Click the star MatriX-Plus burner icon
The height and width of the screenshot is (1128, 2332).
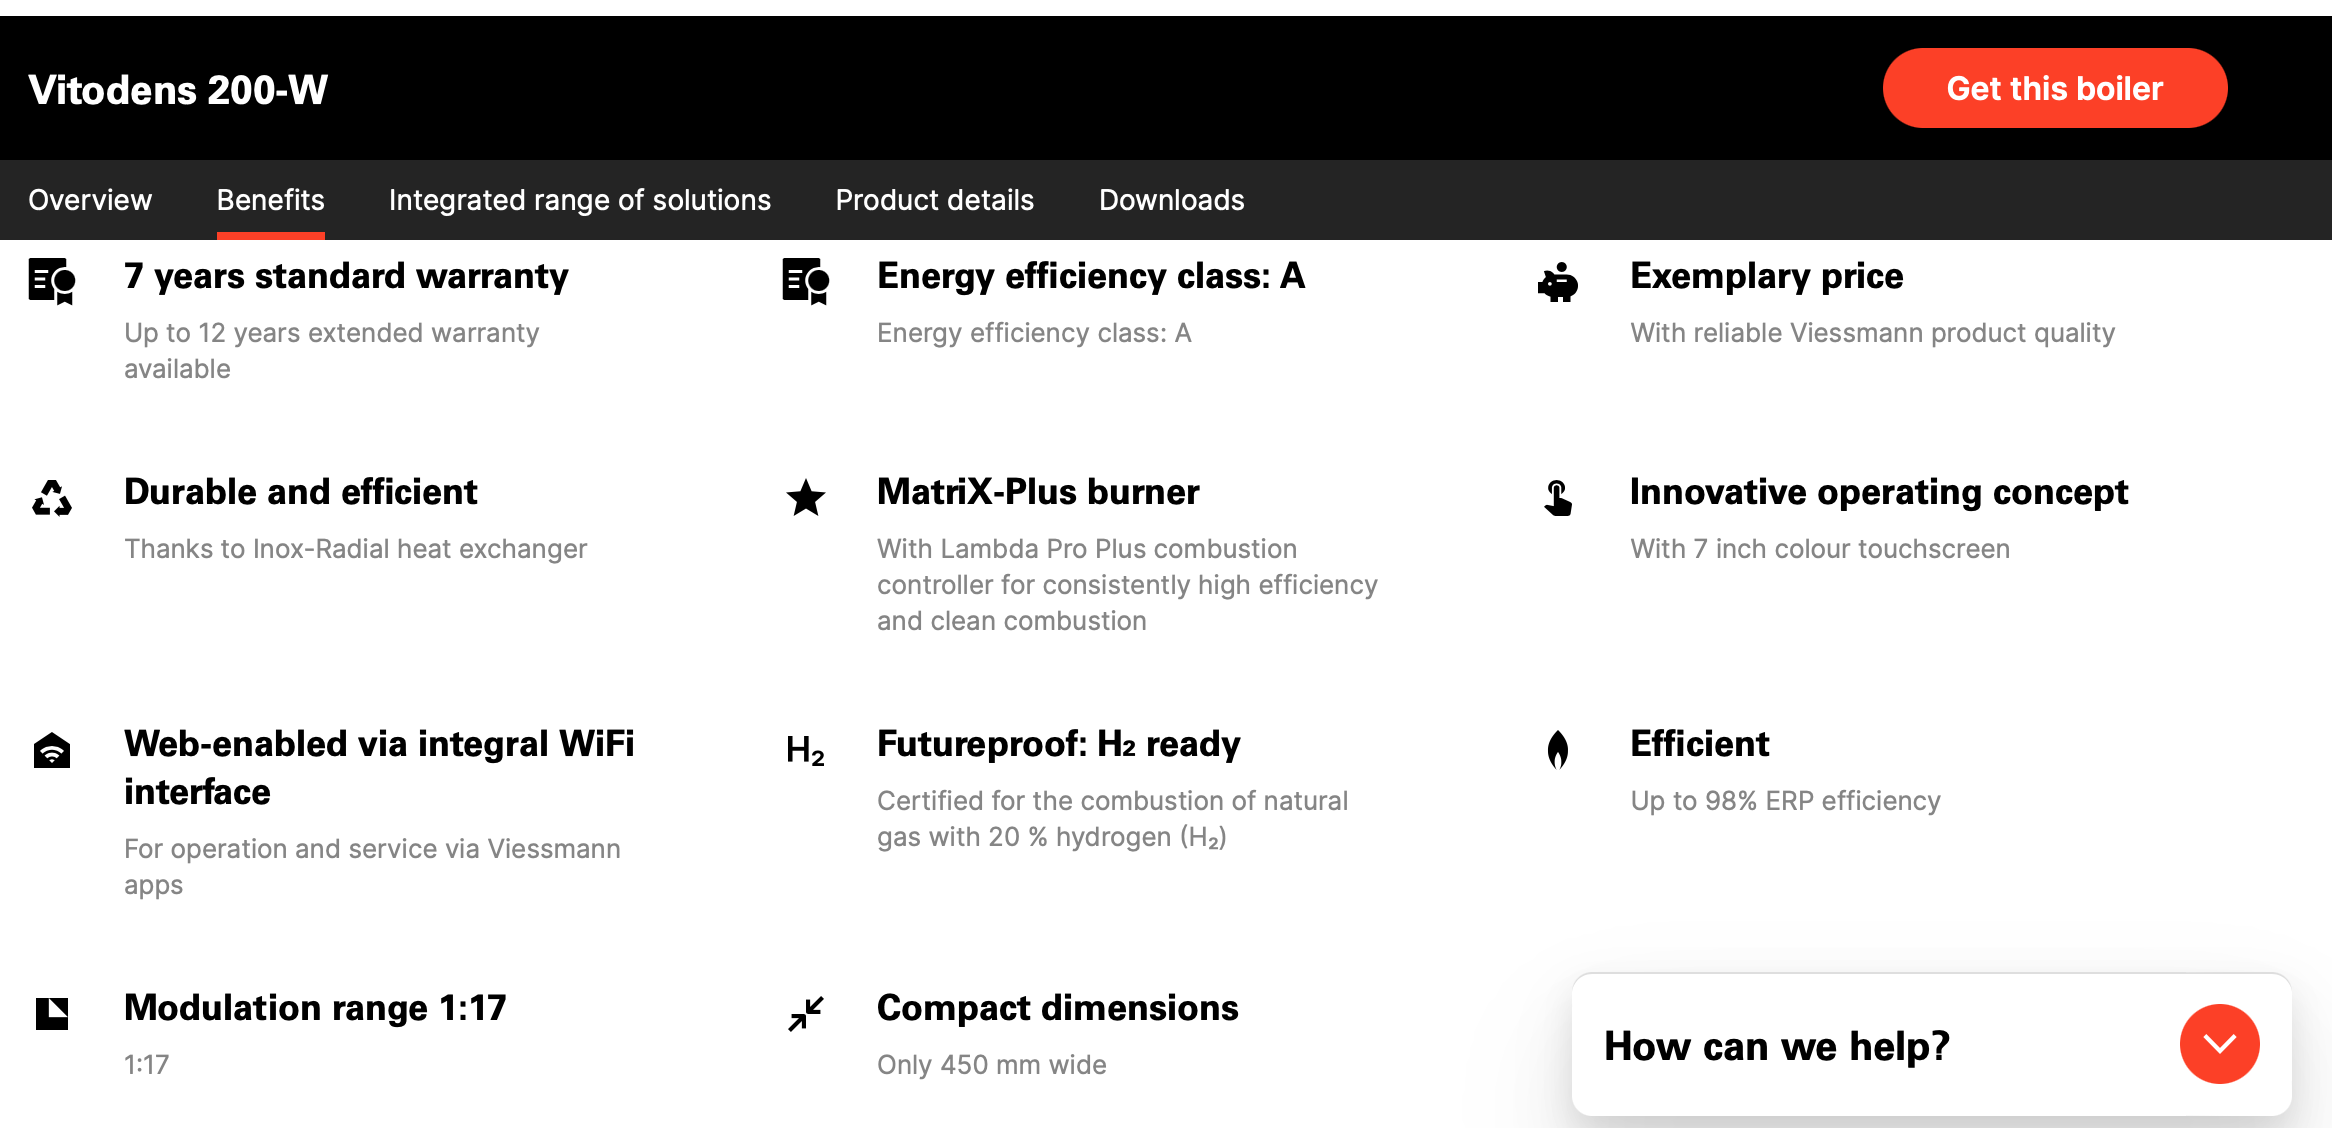(x=806, y=497)
